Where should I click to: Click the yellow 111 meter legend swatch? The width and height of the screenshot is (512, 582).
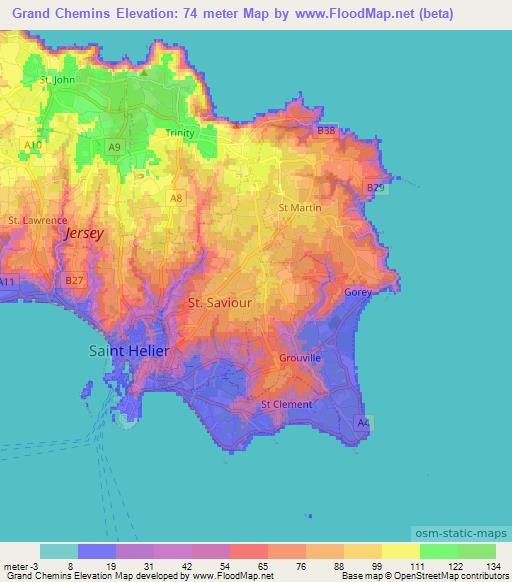[401, 552]
